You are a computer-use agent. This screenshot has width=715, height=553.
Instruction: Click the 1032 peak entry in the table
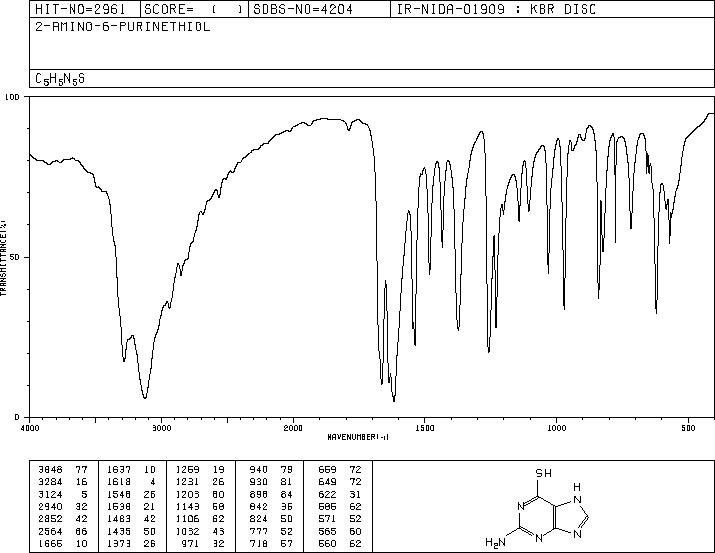tap(200, 532)
